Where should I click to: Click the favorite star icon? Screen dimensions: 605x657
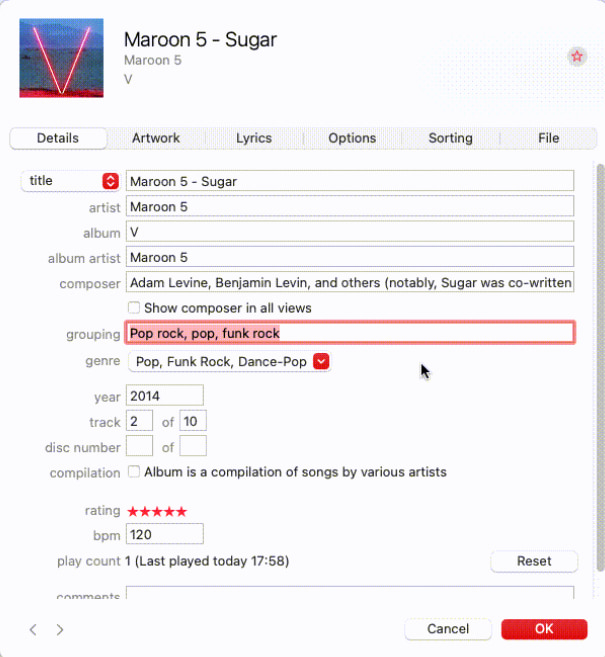(x=577, y=56)
